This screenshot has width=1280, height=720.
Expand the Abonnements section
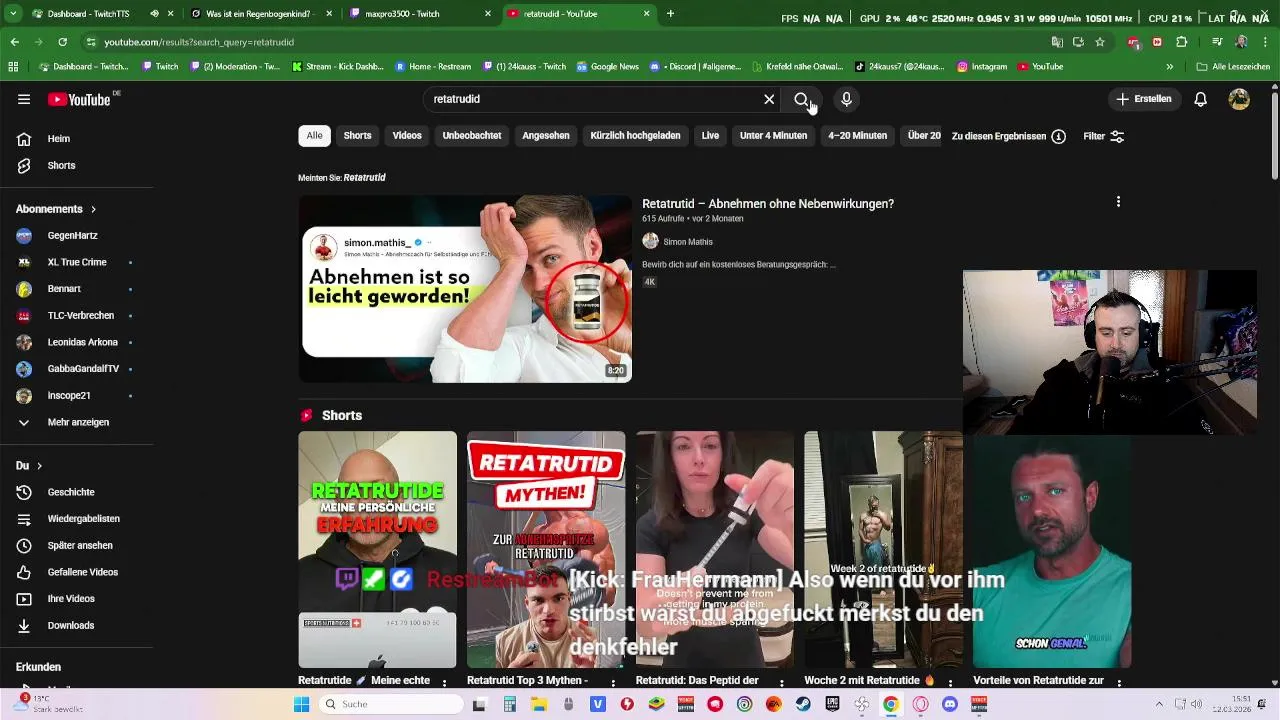(56, 209)
